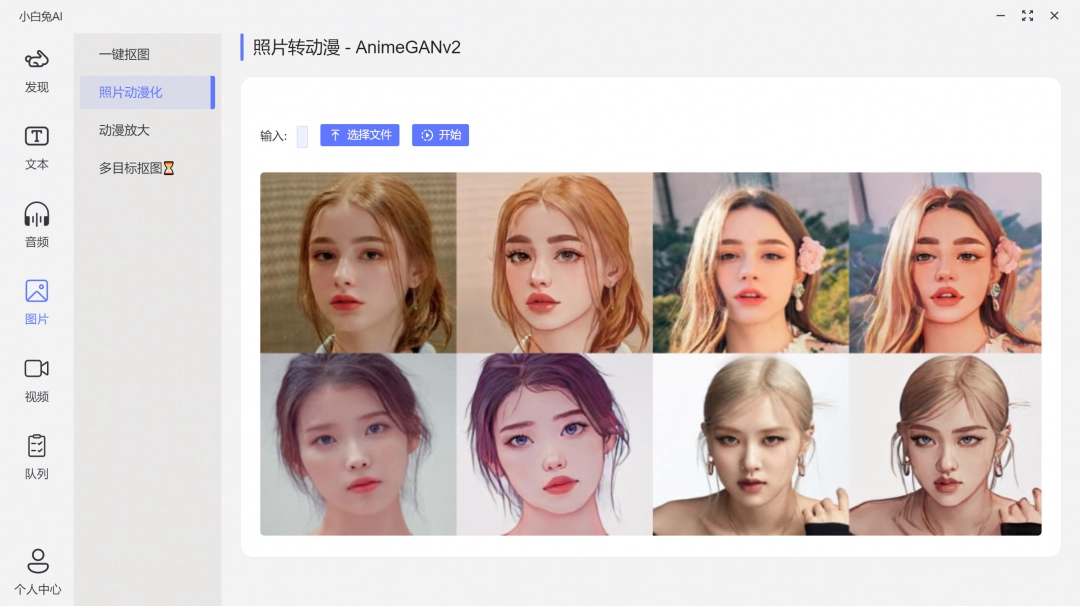Click the 输入 input field
The image size is (1080, 606).
302,135
